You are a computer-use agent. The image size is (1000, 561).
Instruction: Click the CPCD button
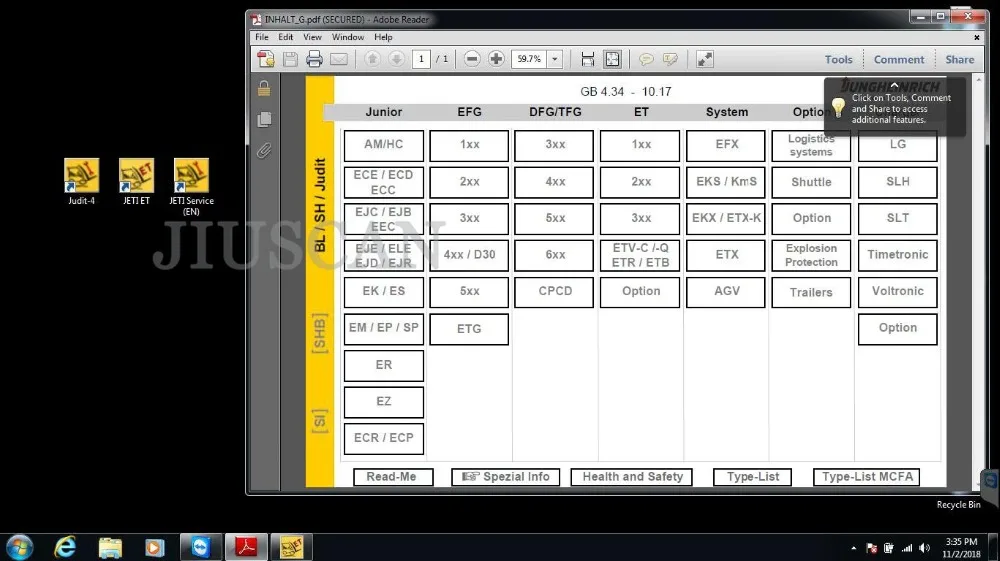[x=554, y=292]
